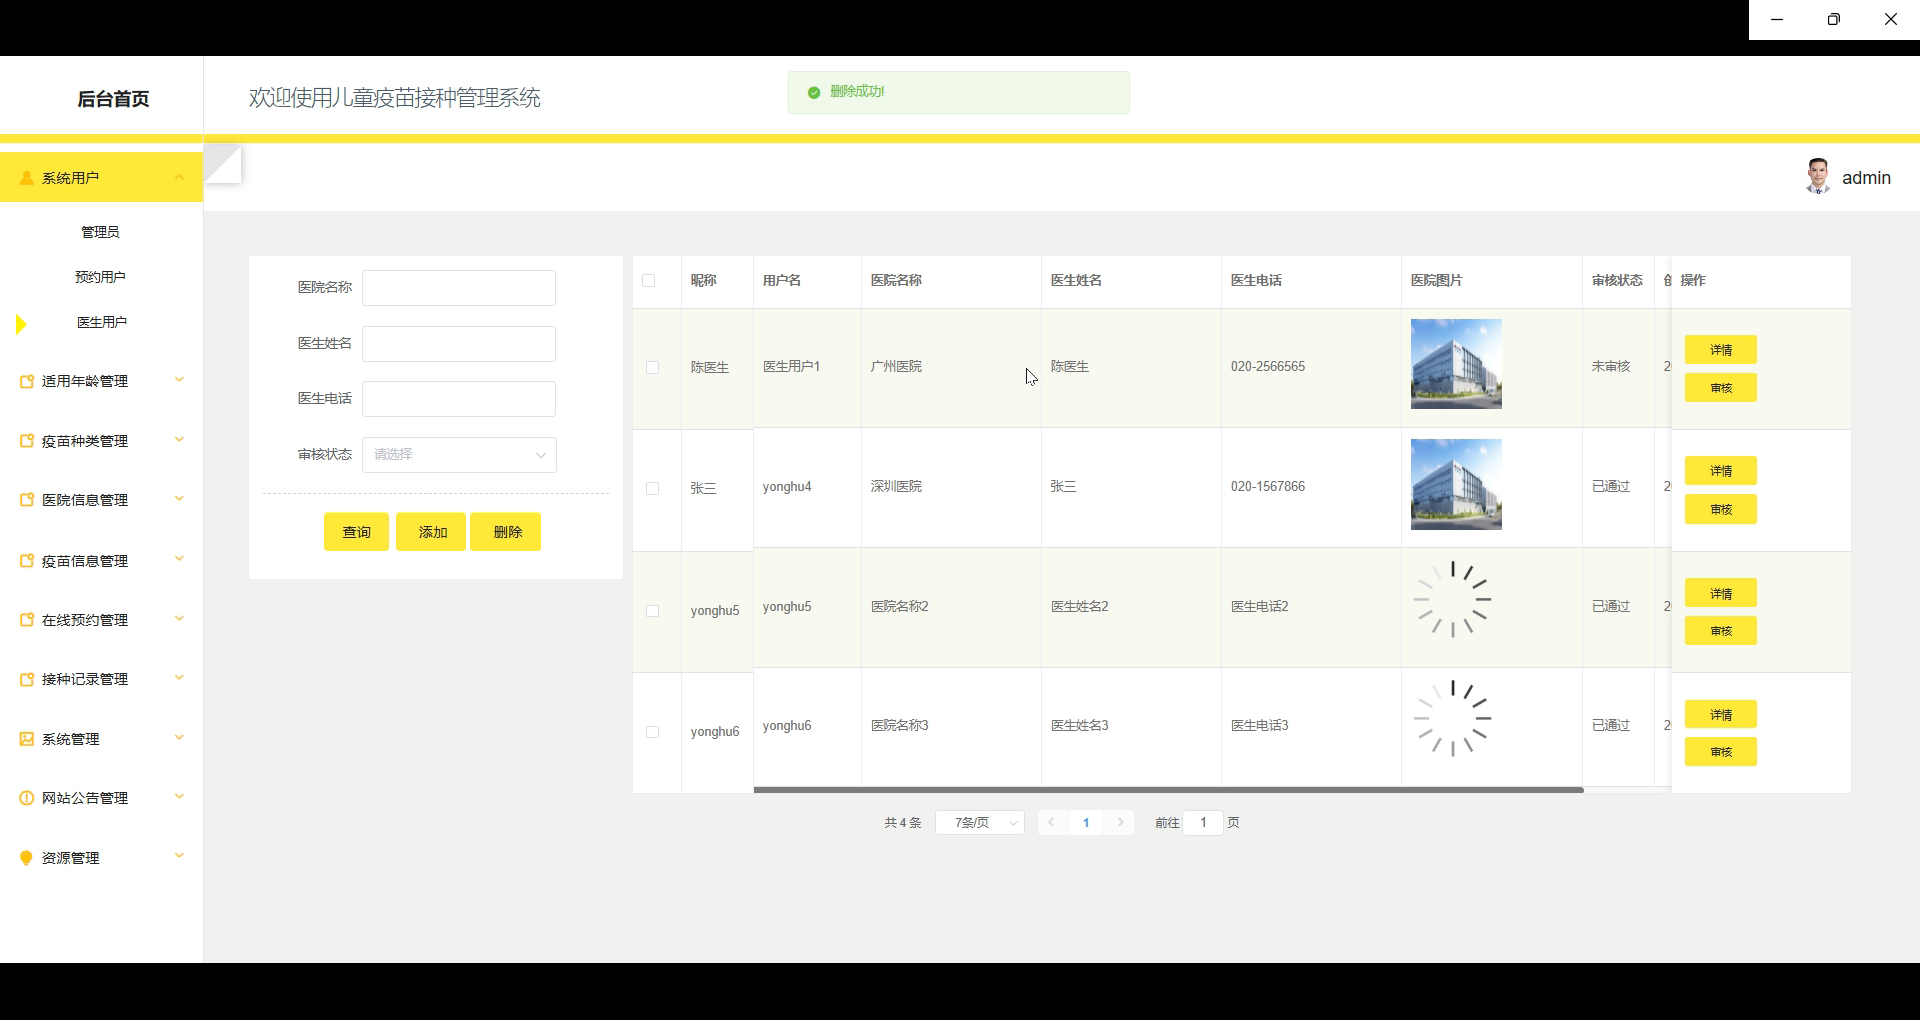
Task: Click 审核 for 张三 row
Action: coord(1720,510)
